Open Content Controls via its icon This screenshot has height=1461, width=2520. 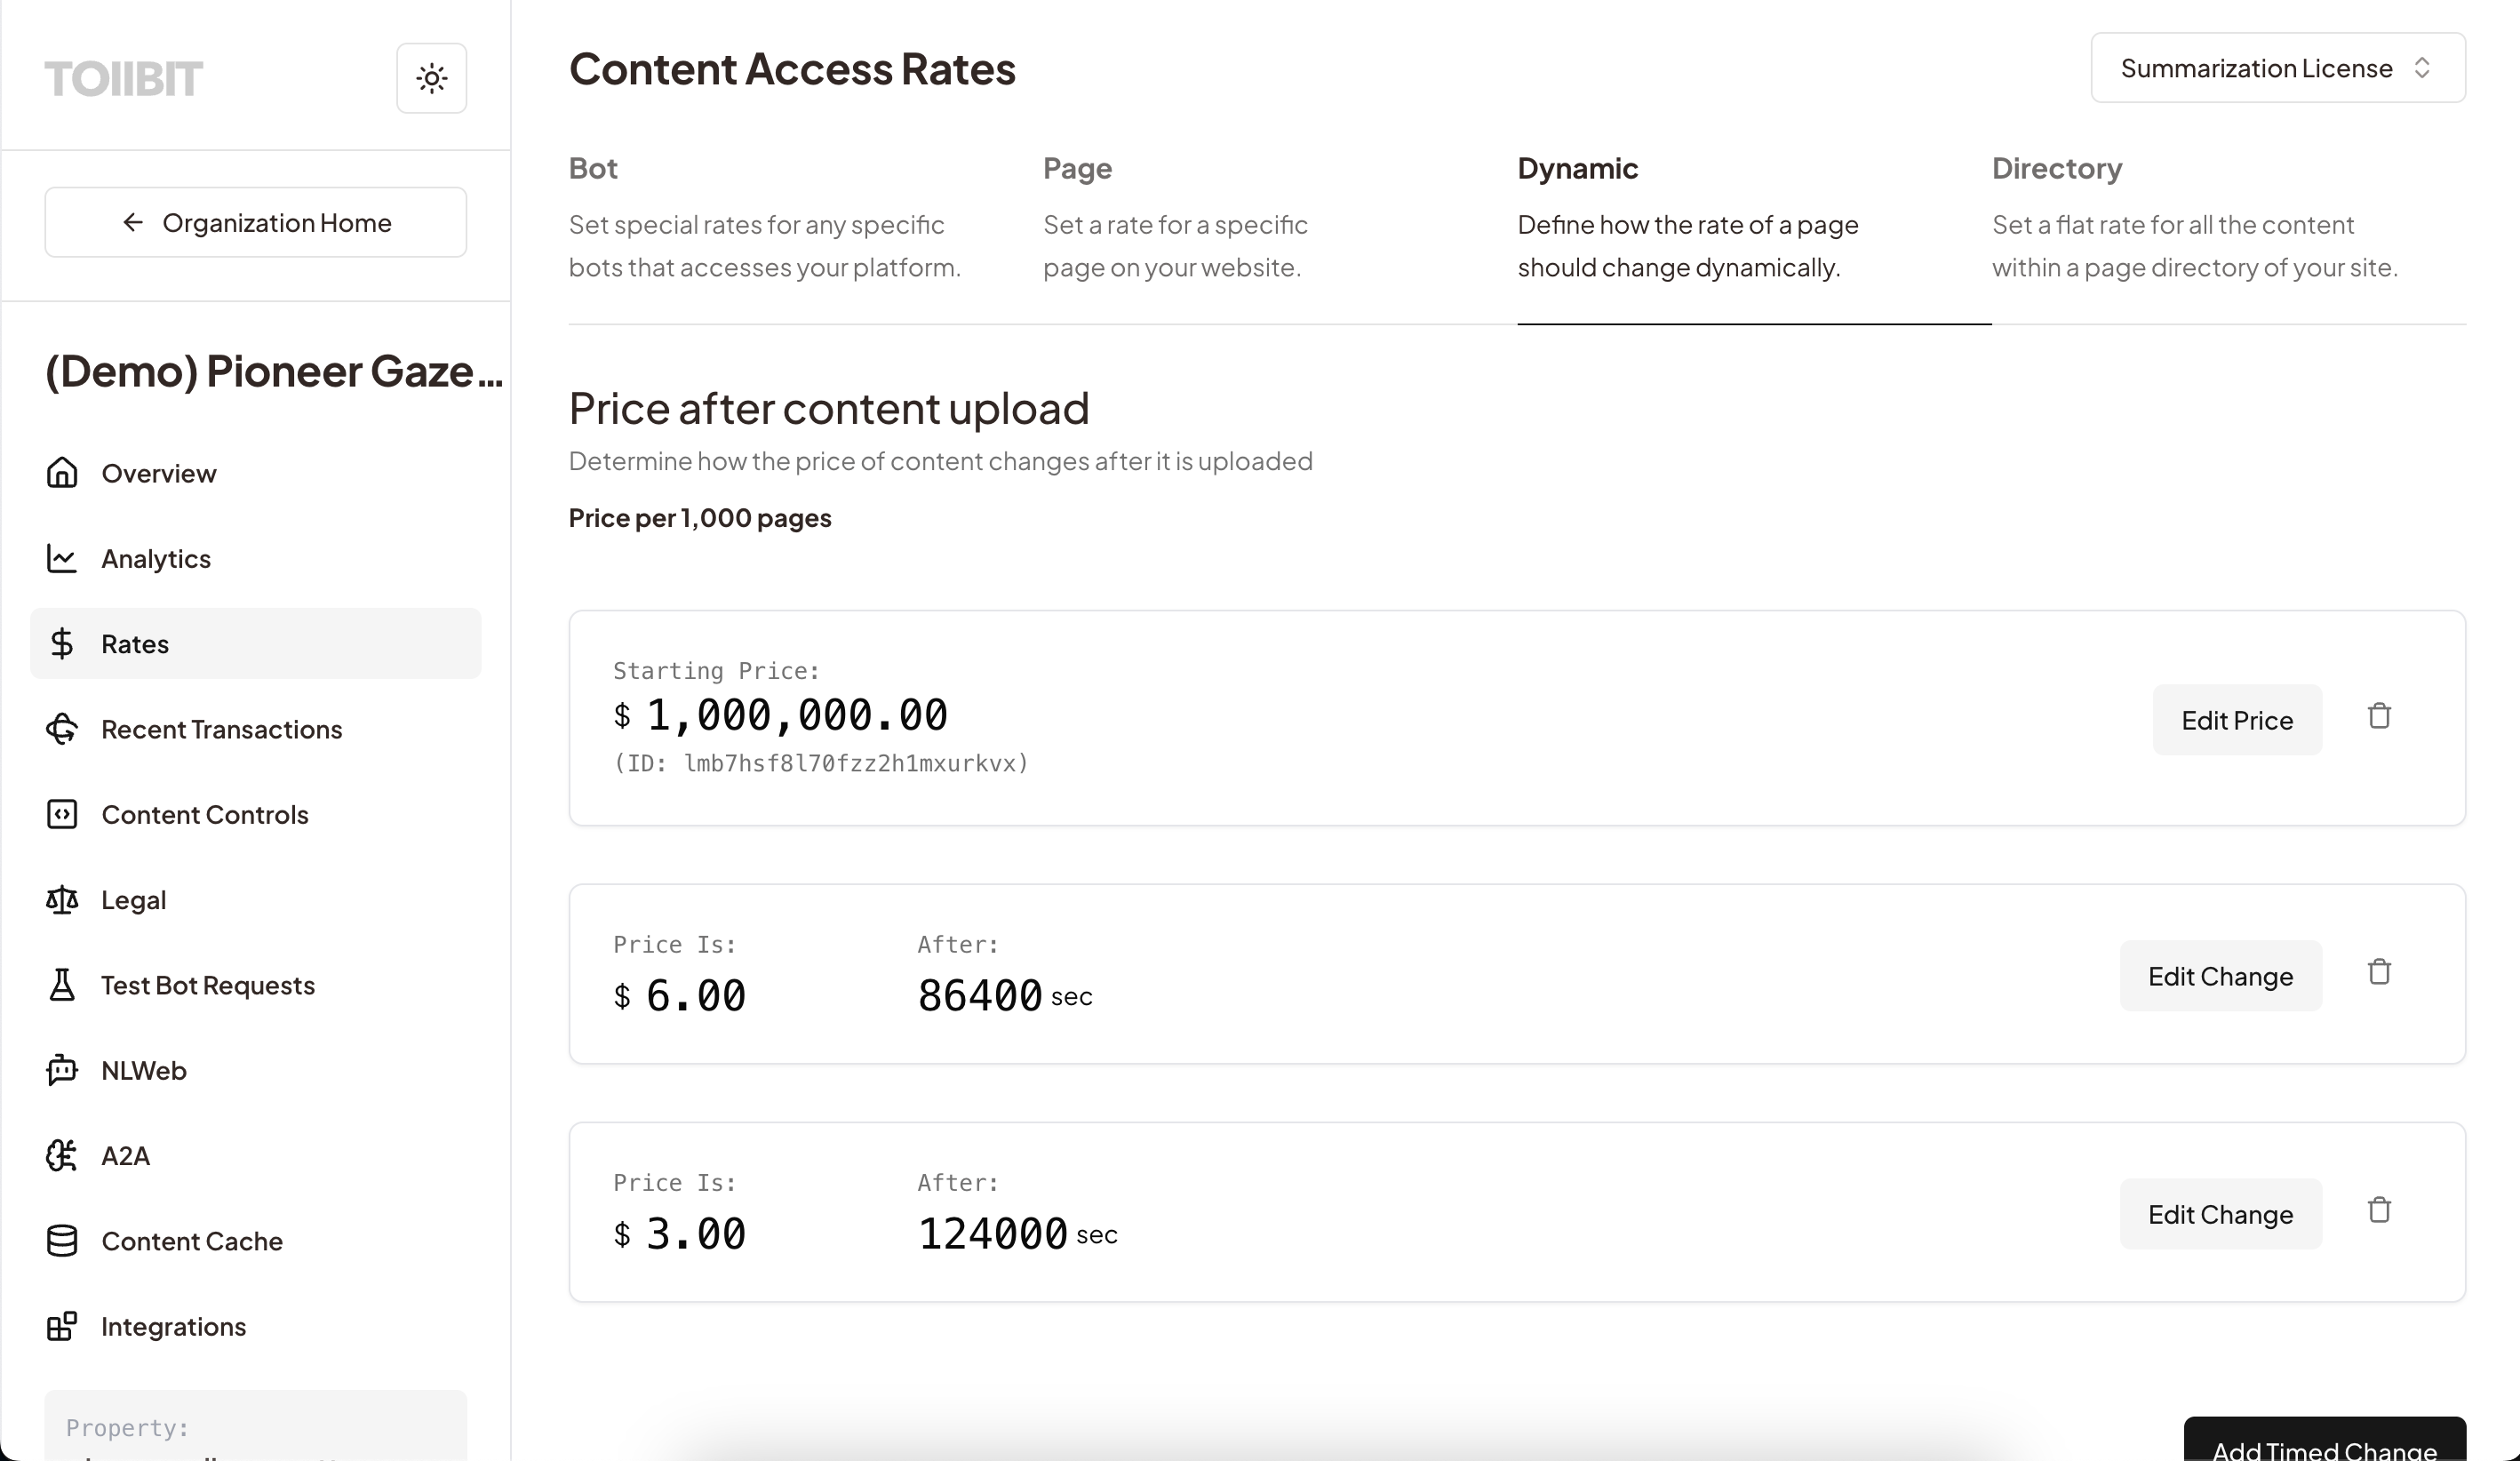coord(62,814)
